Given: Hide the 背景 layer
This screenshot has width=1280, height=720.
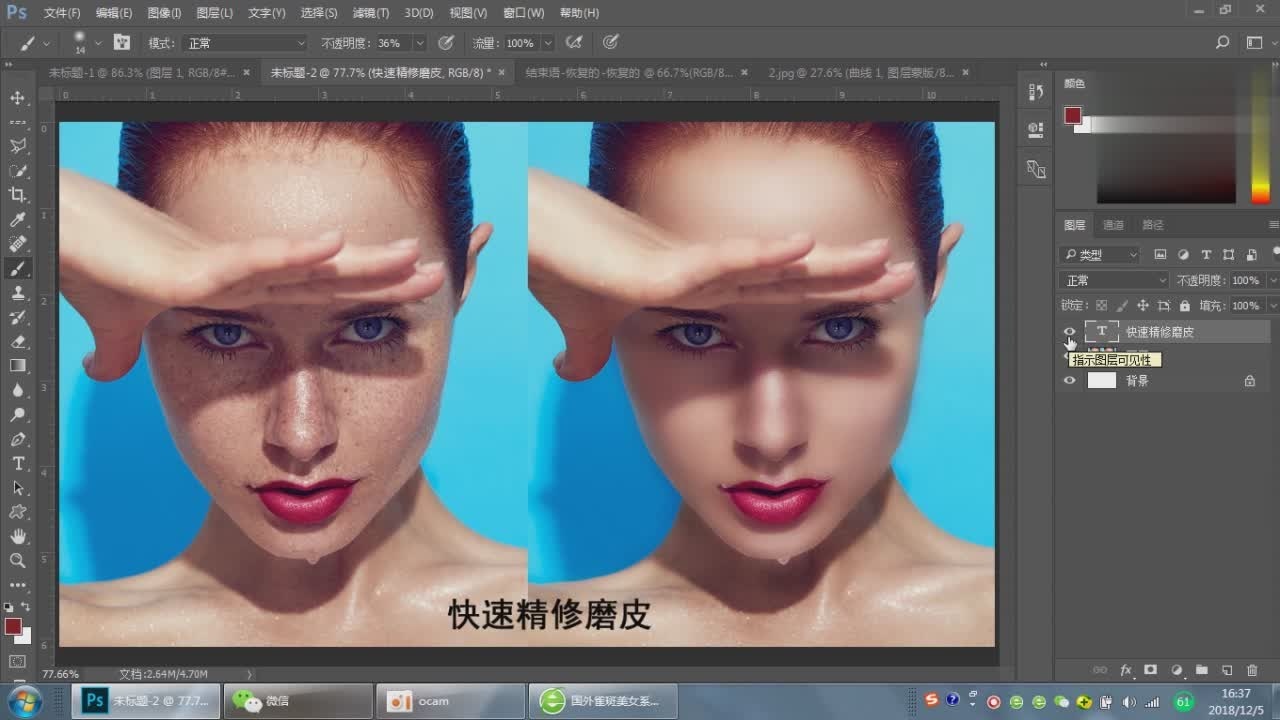Looking at the screenshot, I should [1070, 380].
